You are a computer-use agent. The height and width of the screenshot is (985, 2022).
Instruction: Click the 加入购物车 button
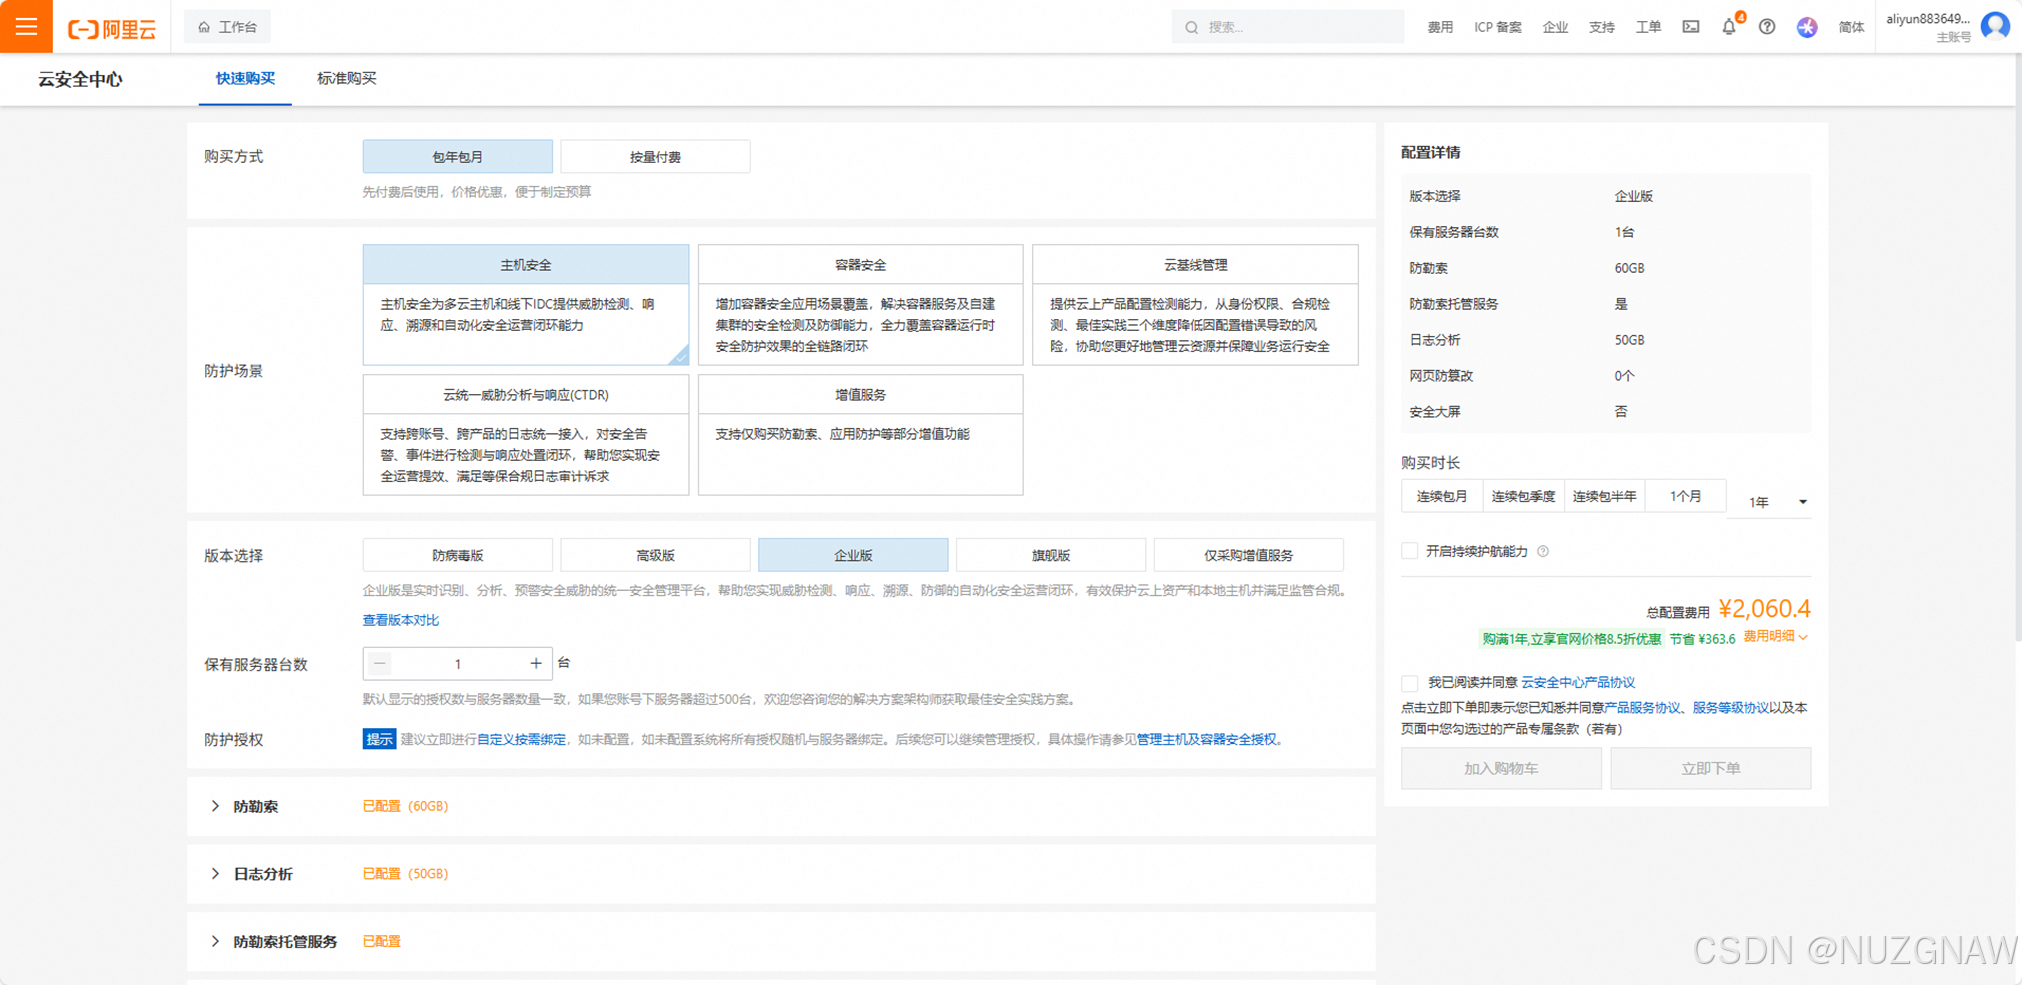(1501, 768)
